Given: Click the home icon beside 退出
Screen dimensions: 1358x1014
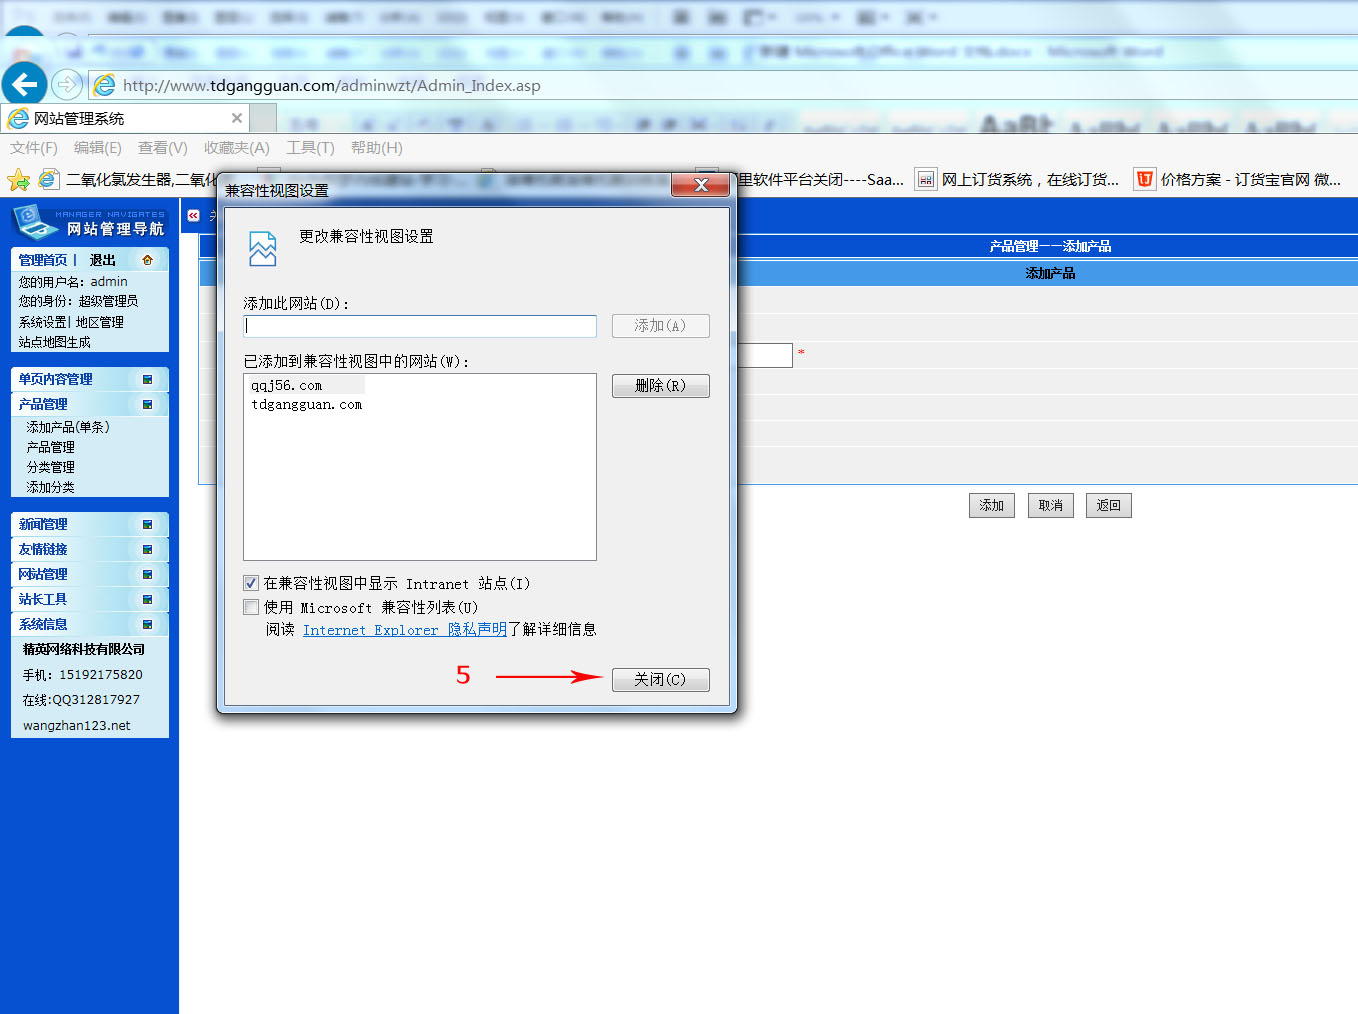Looking at the screenshot, I should click(148, 260).
